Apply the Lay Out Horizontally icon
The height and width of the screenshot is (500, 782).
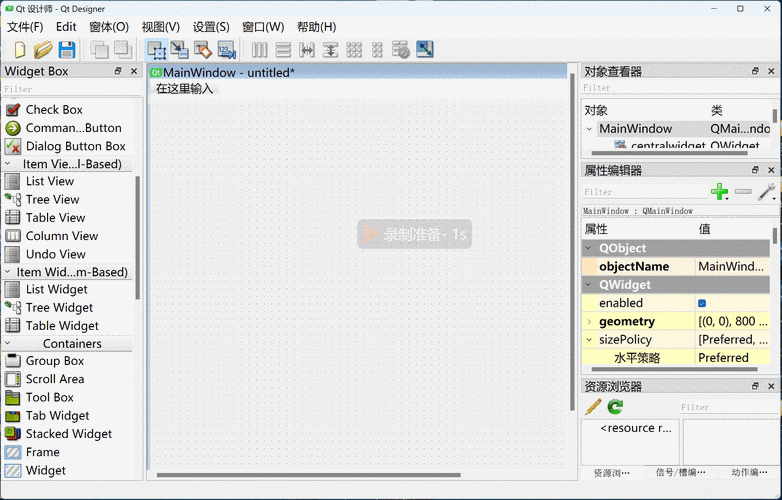pos(259,49)
